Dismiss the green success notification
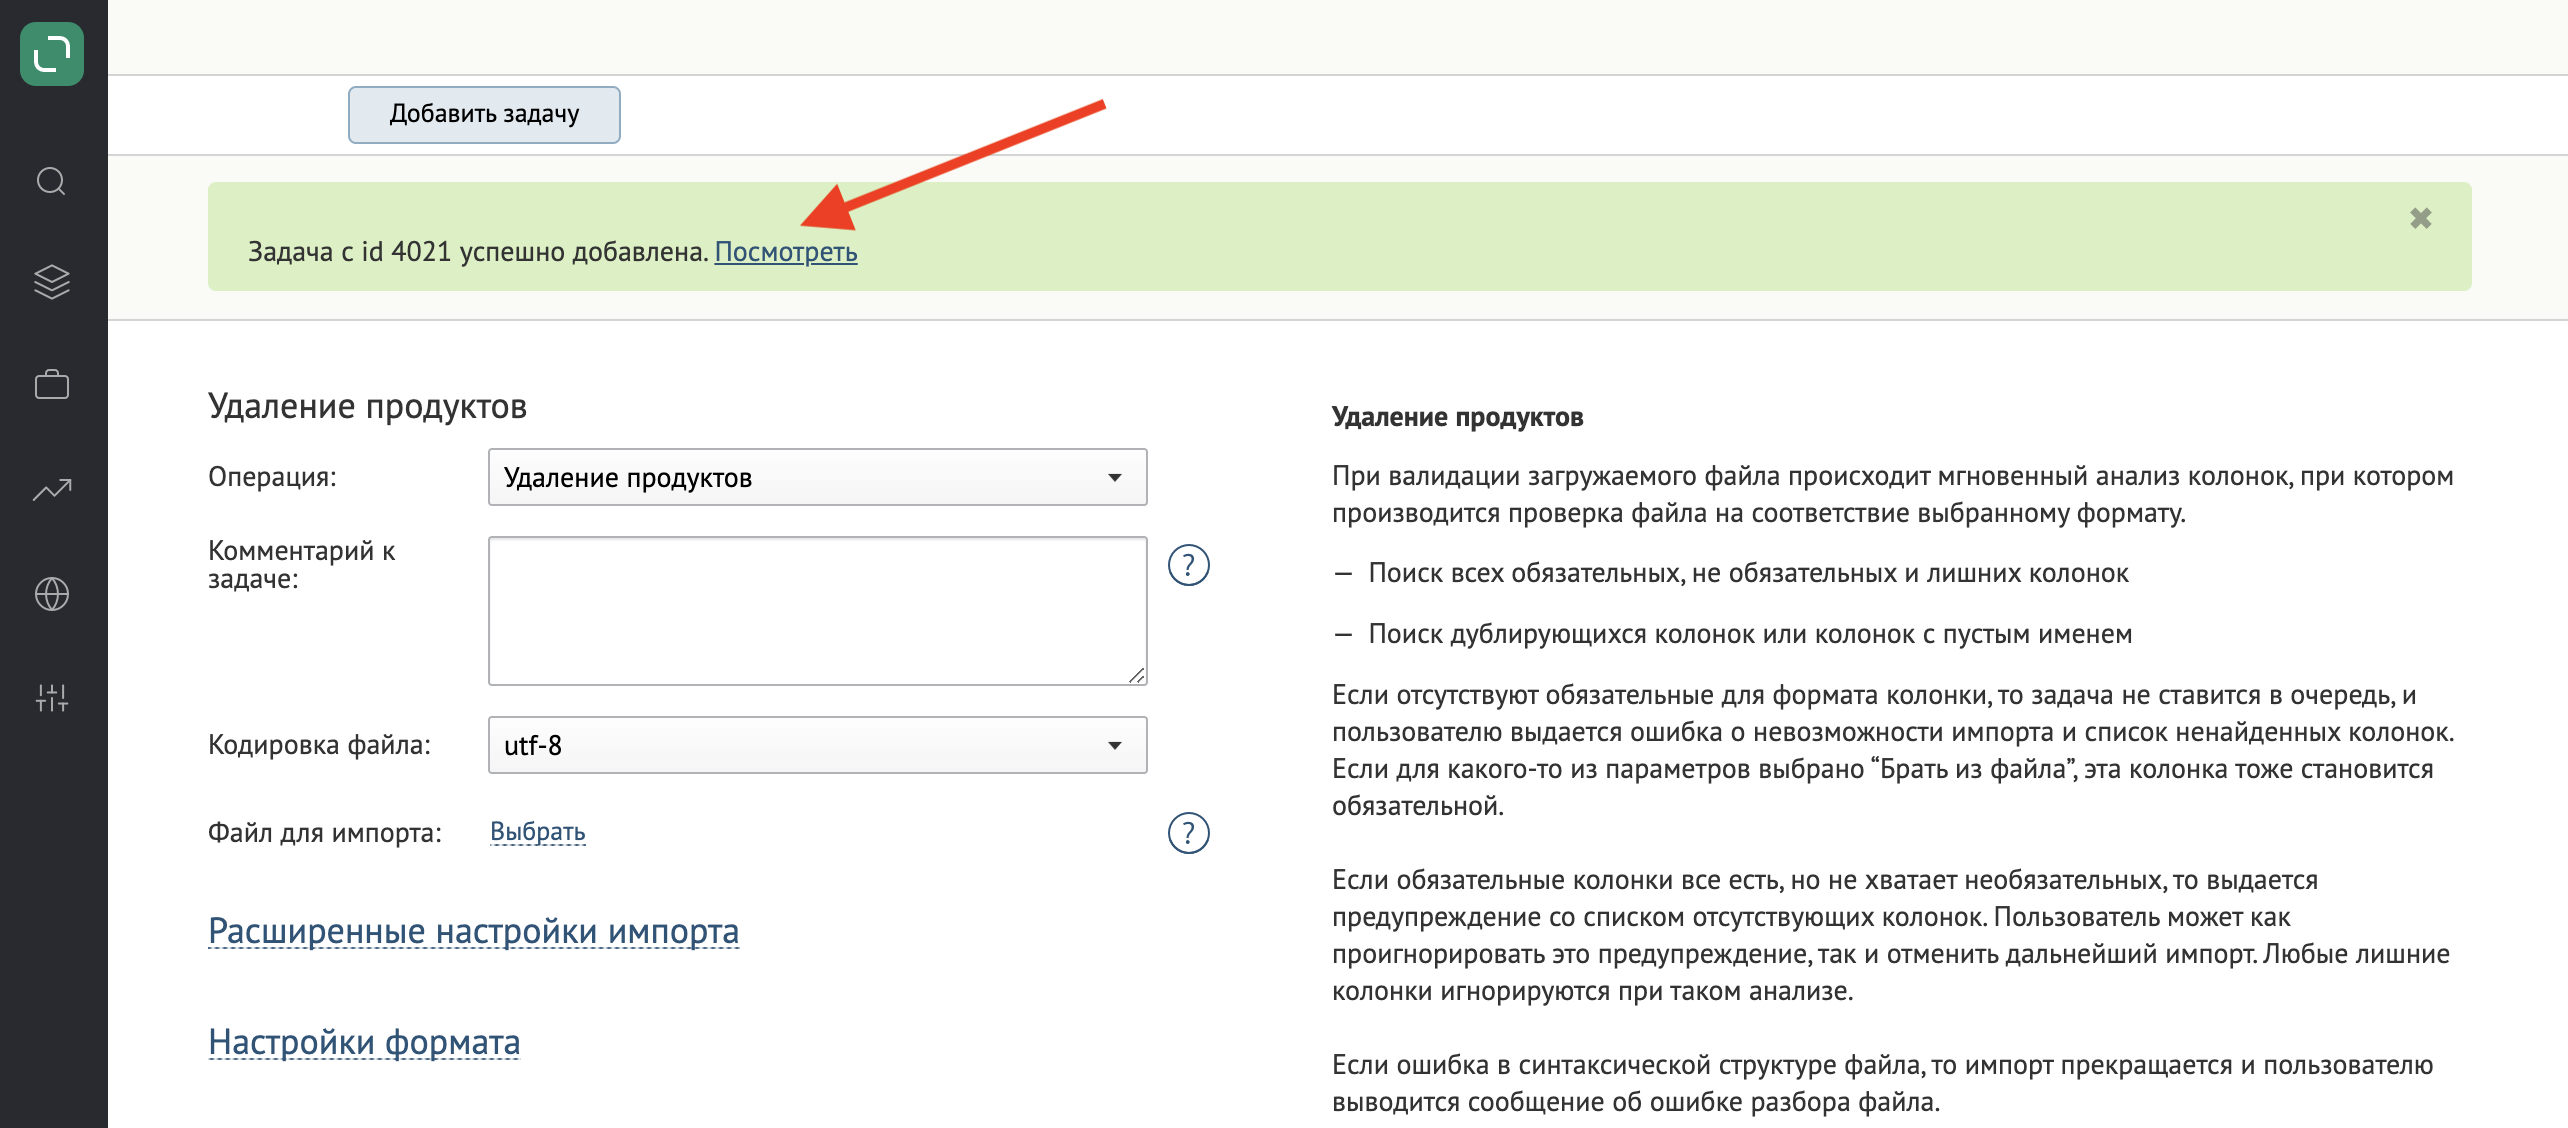The width and height of the screenshot is (2568, 1128). 2420,218
